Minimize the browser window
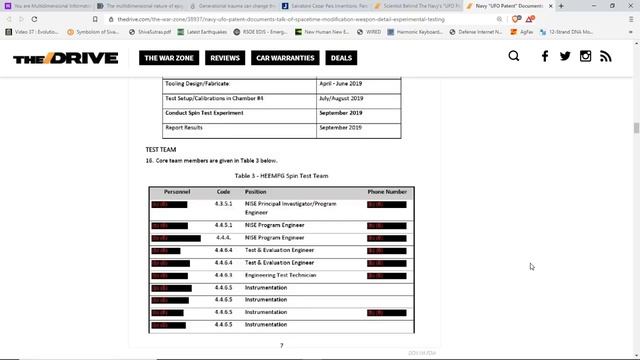Image resolution: width=640 pixels, height=360 pixels. pos(594,6)
